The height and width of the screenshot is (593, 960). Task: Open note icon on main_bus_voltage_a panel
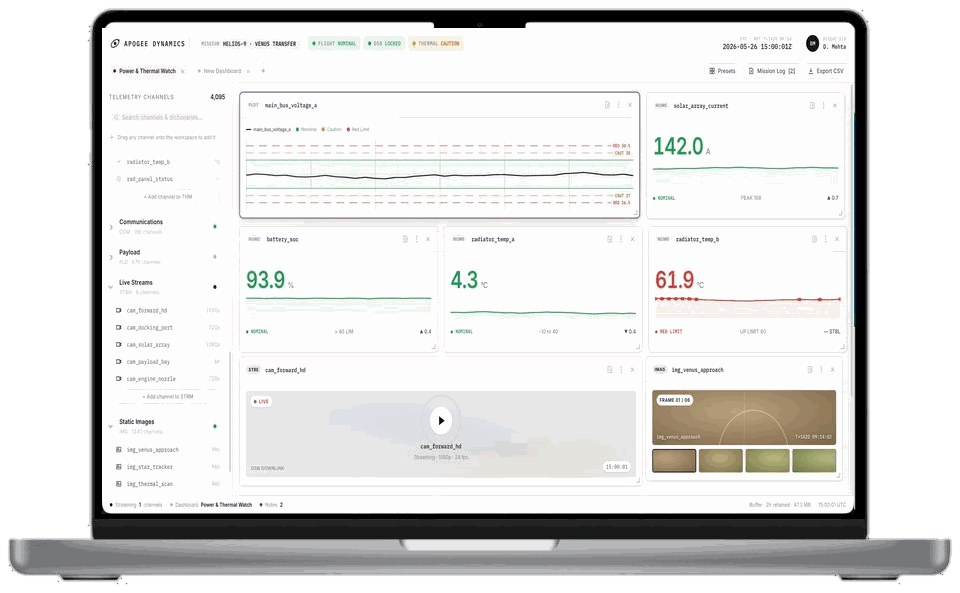point(607,105)
